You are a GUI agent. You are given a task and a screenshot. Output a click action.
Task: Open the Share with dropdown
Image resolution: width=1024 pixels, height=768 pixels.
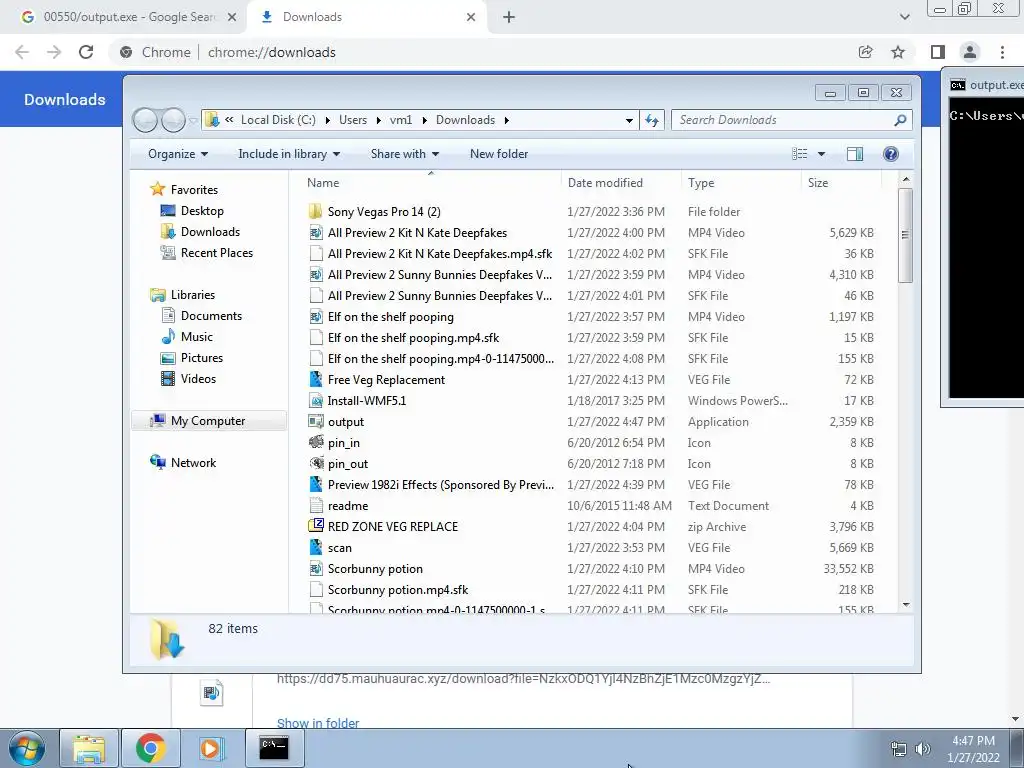pos(404,154)
